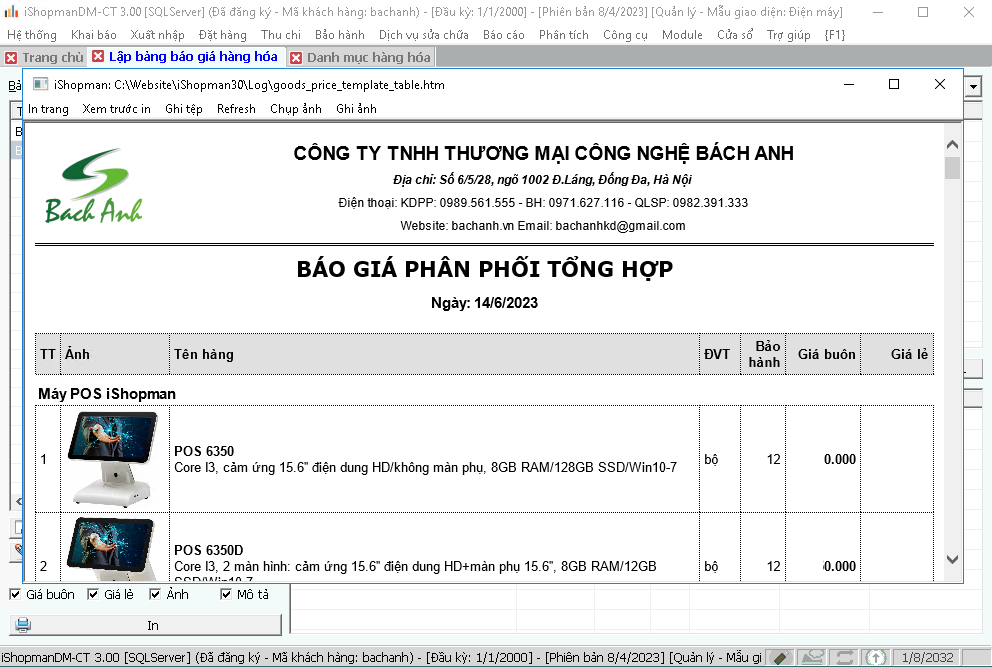Image resolution: width=992 pixels, height=667 pixels.
Task: Open the Module menu
Action: (x=682, y=35)
